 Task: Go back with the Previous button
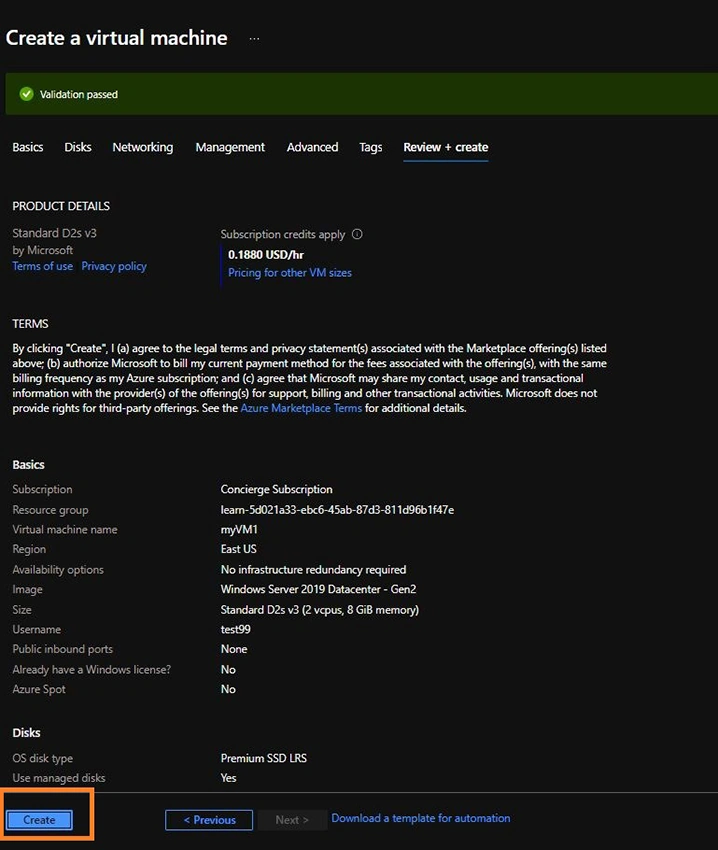pos(209,820)
